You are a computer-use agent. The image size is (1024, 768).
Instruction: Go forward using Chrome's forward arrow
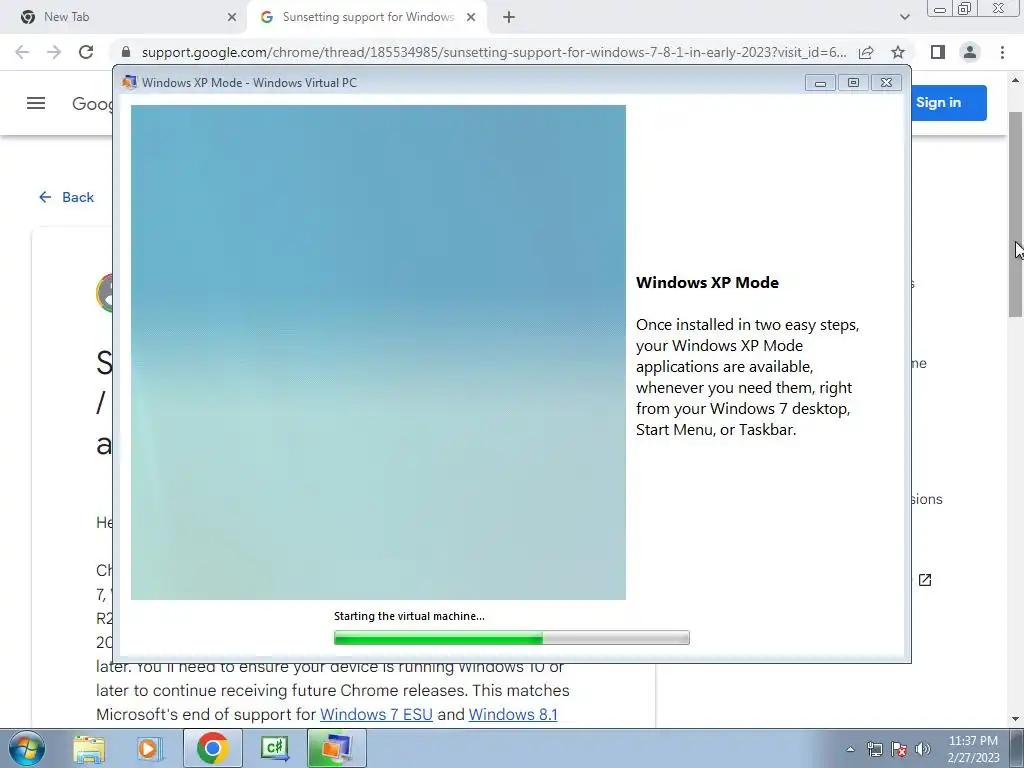pos(54,52)
